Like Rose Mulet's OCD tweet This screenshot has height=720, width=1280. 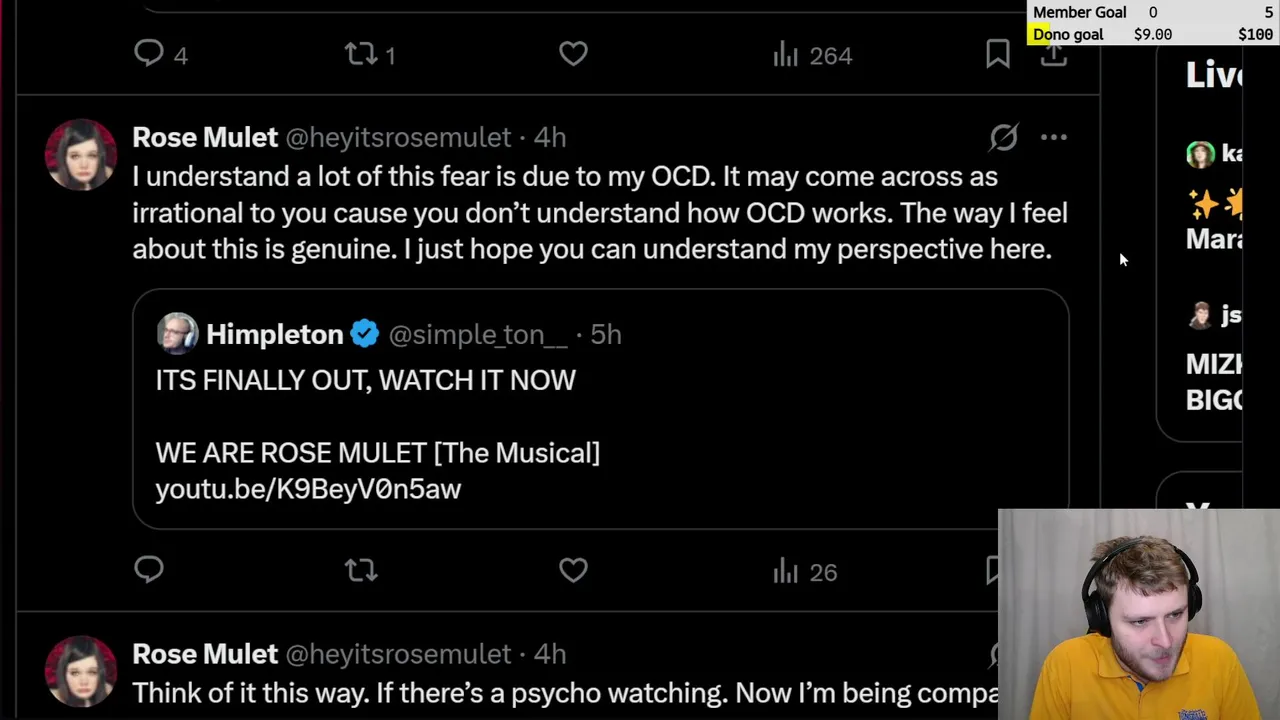point(573,570)
